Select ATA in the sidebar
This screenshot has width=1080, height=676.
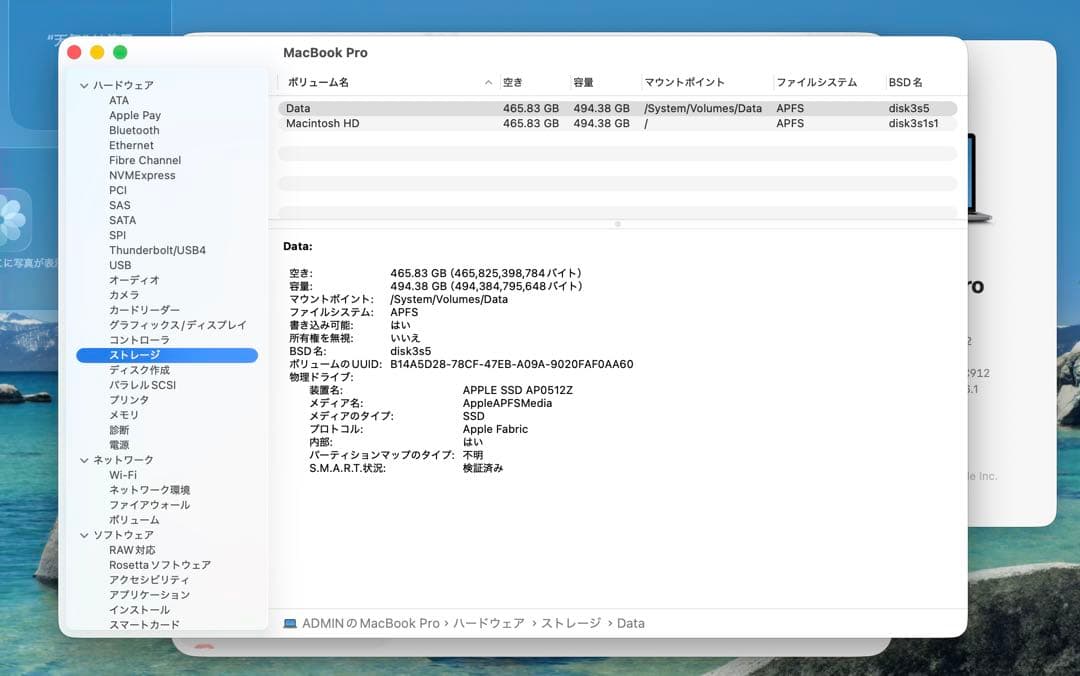(x=118, y=101)
